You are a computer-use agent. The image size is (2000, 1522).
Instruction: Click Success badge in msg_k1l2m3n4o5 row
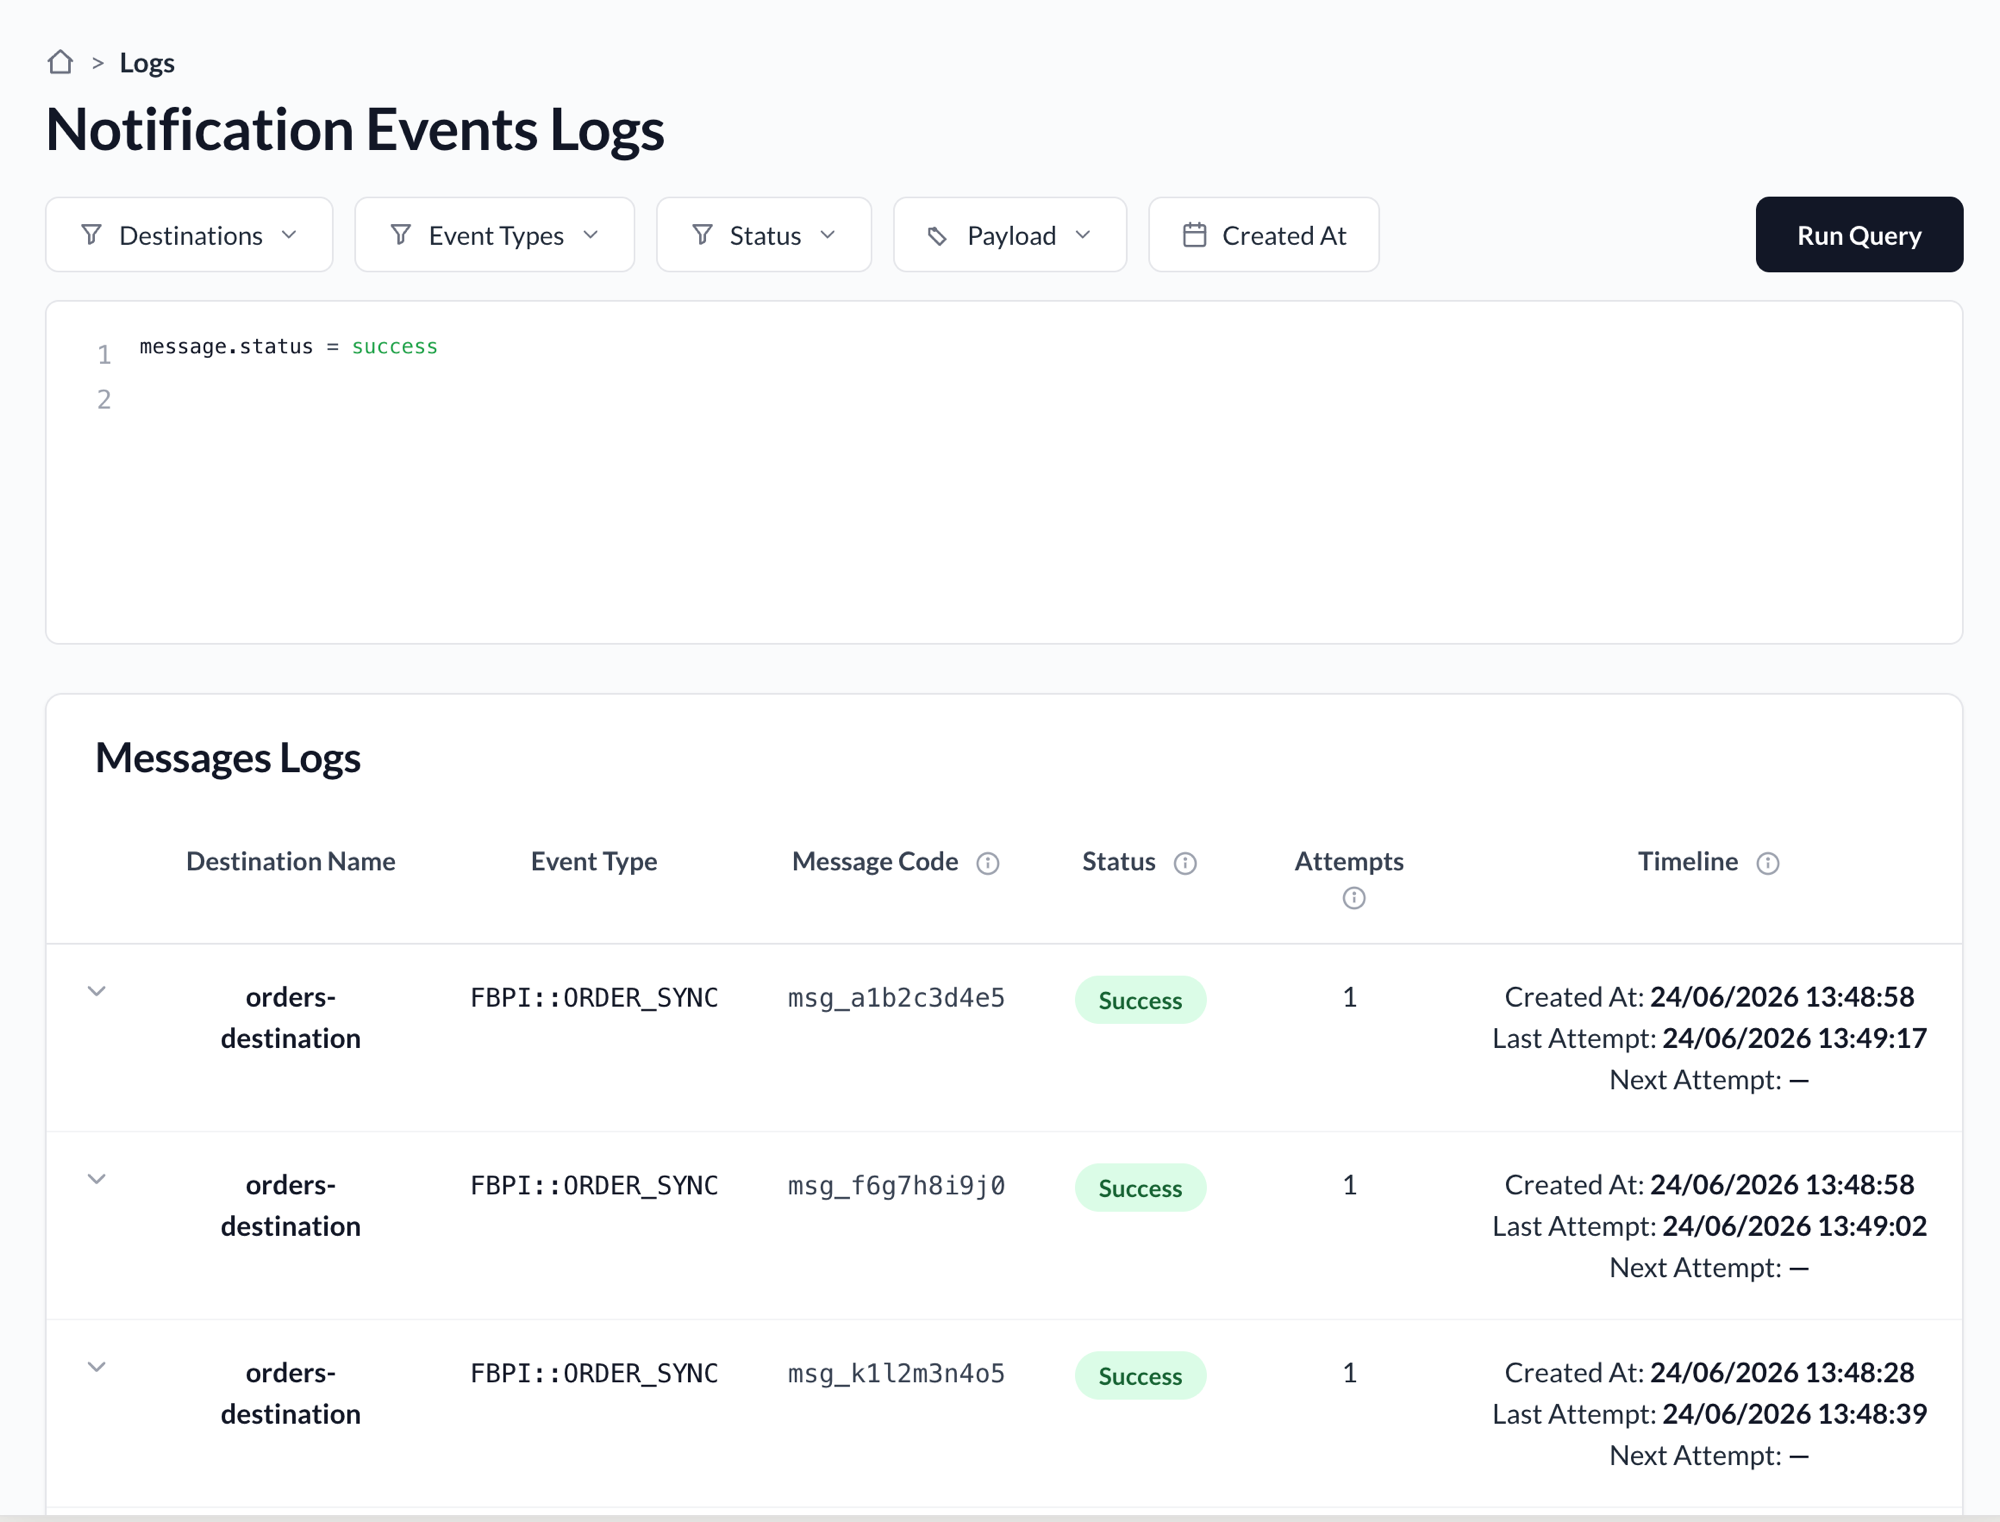pos(1140,1376)
